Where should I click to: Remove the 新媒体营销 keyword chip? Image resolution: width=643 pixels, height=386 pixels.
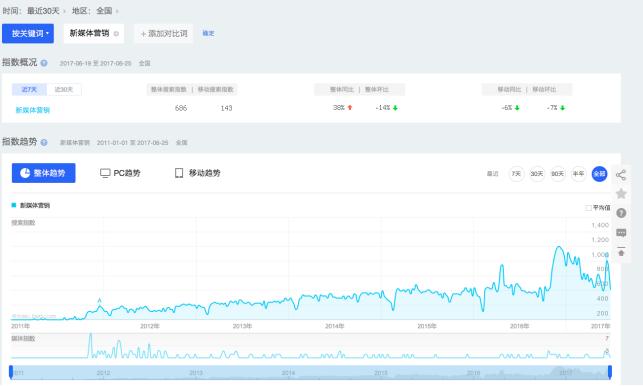click(x=116, y=34)
